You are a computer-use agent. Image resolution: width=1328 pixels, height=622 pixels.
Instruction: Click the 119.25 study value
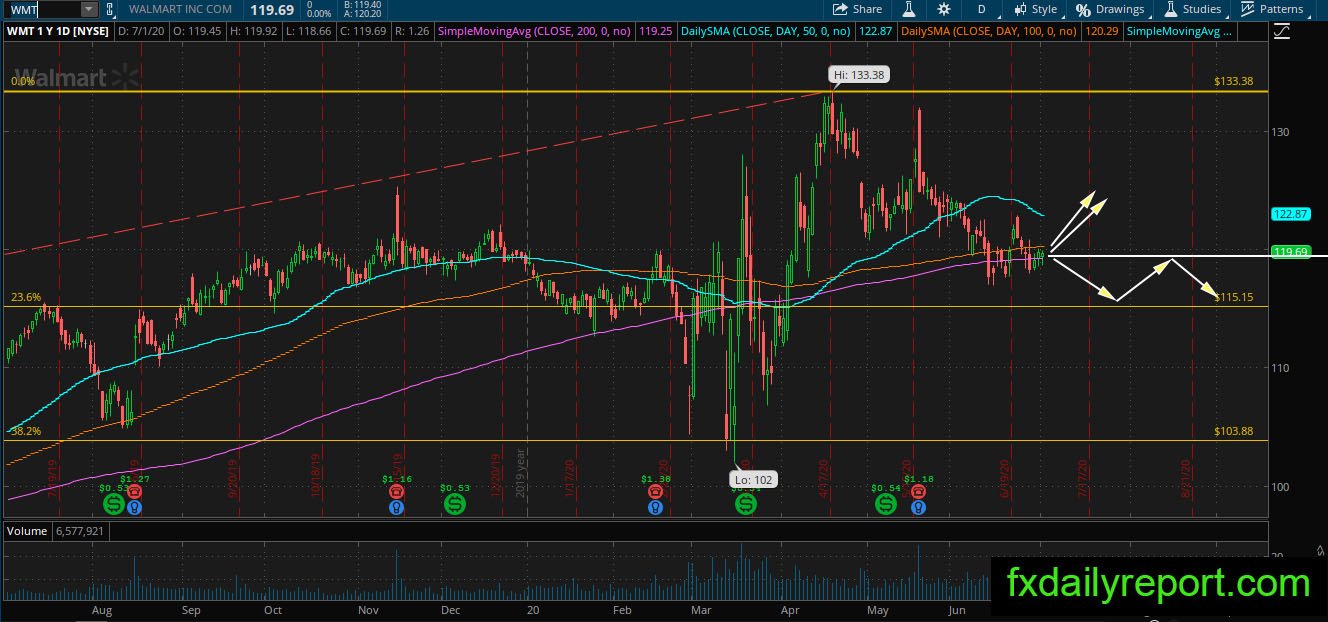(x=655, y=32)
